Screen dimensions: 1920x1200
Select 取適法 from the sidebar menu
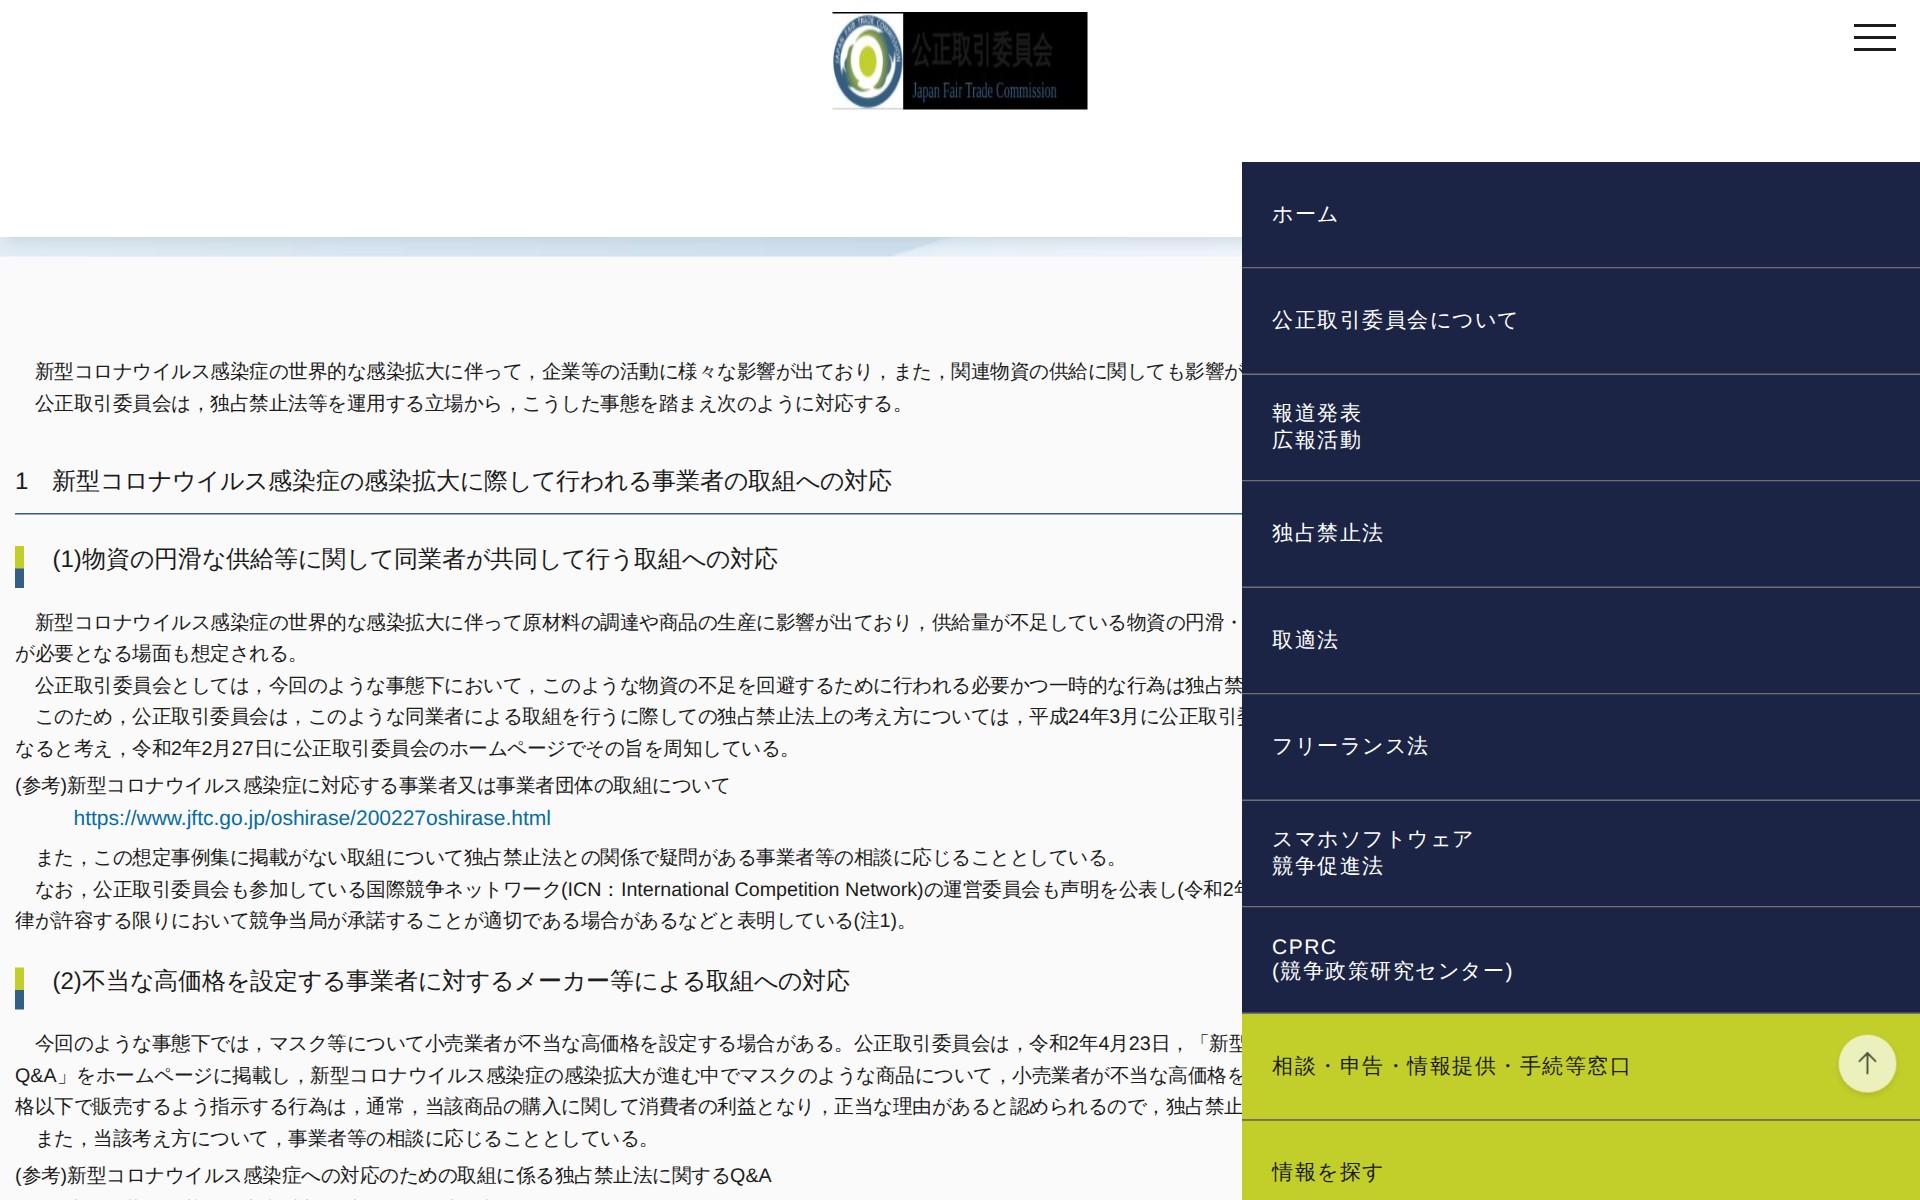click(x=1303, y=640)
